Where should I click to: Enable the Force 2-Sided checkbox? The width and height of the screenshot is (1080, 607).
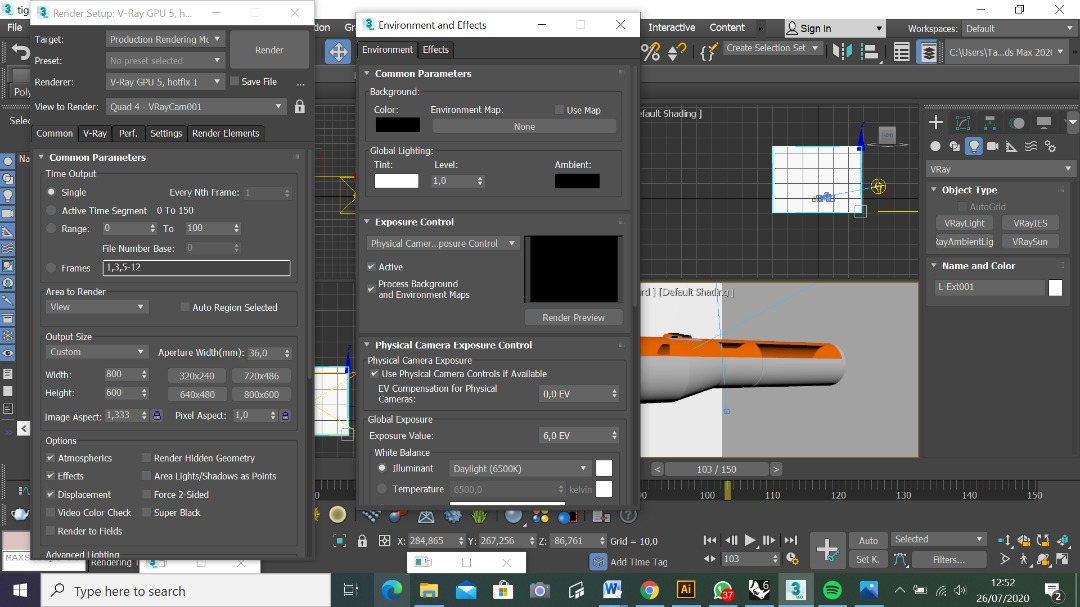tap(146, 494)
